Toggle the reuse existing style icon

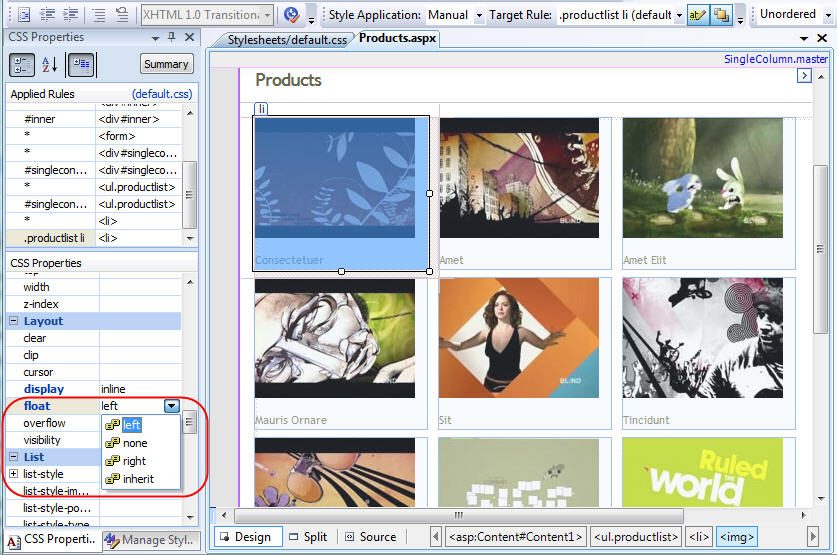click(x=721, y=15)
